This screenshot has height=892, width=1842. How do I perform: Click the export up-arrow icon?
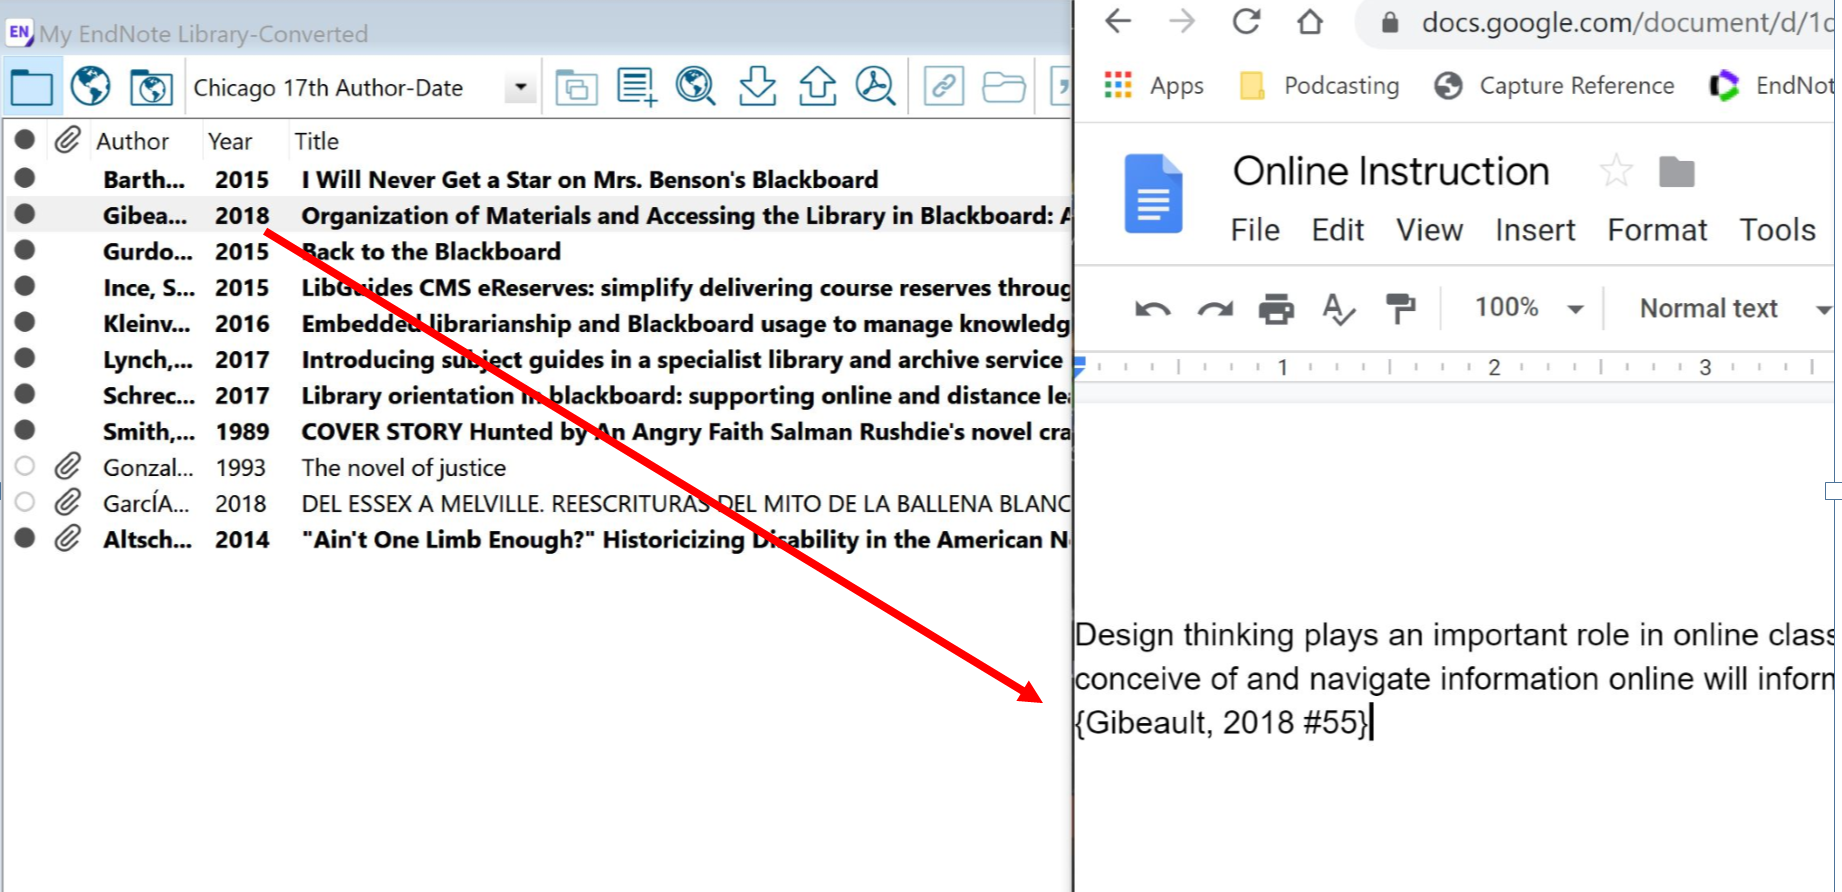pyautogui.click(x=817, y=87)
